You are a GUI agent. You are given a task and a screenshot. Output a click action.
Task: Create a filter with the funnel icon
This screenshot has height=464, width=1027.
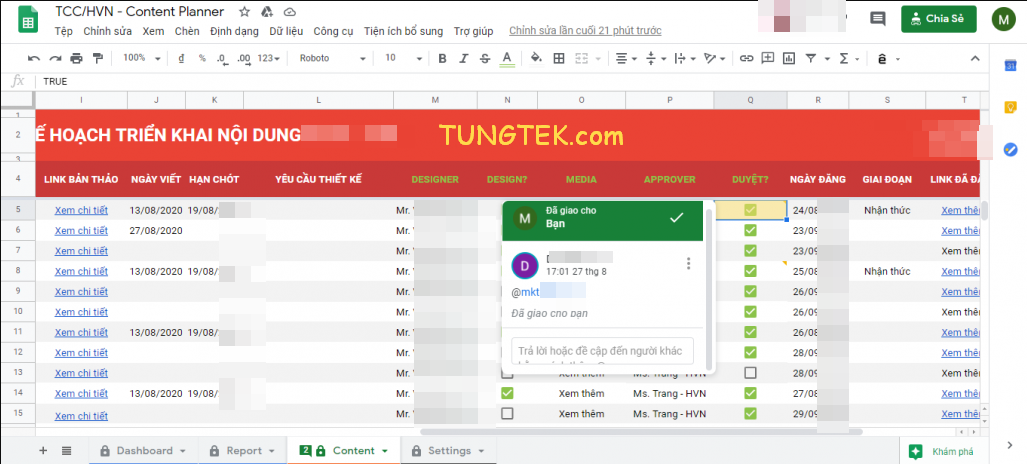point(811,58)
